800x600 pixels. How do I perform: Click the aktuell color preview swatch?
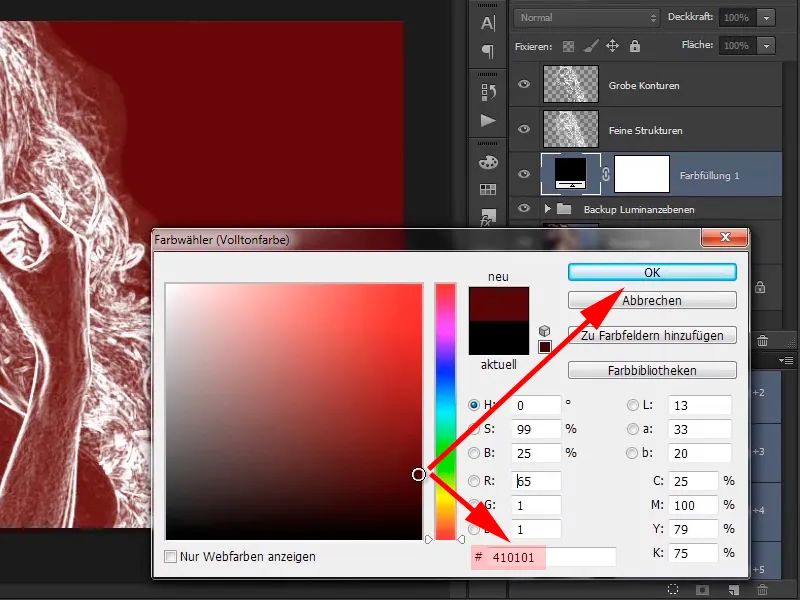tap(498, 338)
